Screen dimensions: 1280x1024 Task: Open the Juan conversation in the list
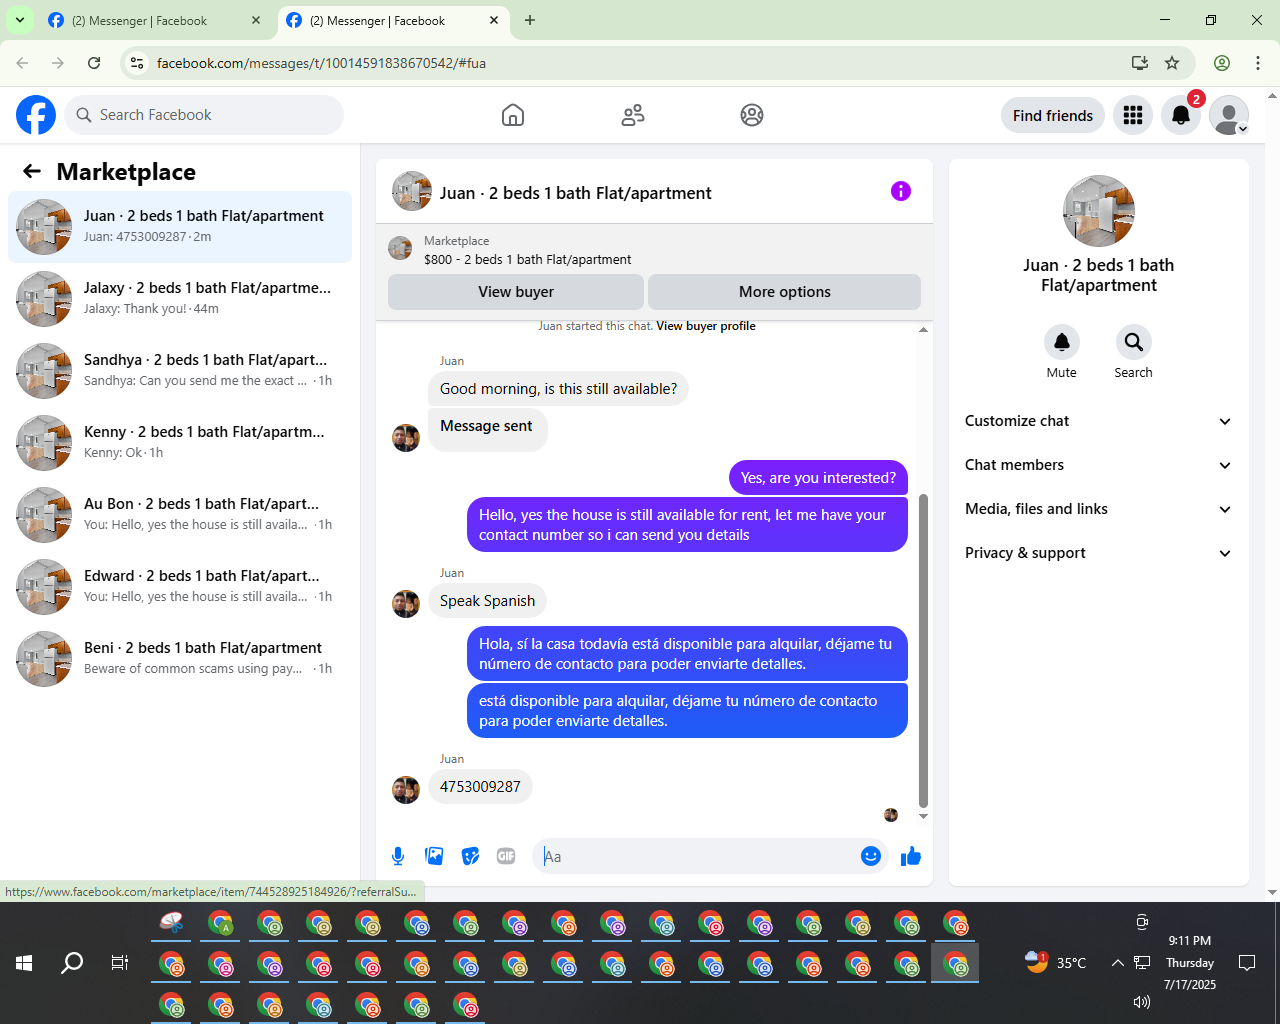tap(180, 227)
